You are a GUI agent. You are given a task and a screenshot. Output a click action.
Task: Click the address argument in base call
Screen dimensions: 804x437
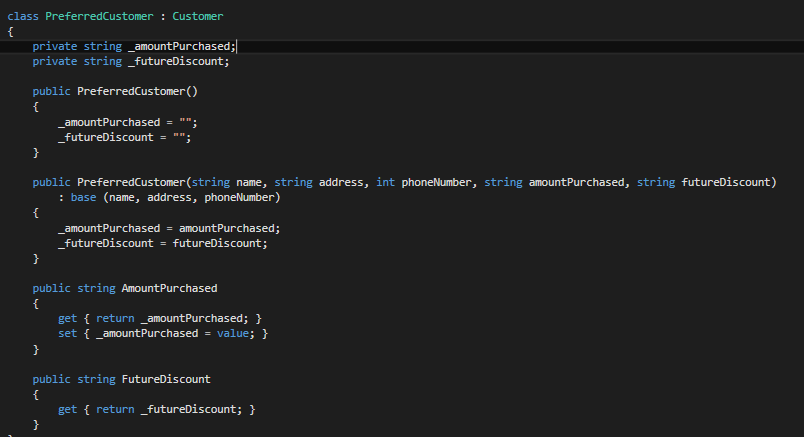tap(169, 197)
